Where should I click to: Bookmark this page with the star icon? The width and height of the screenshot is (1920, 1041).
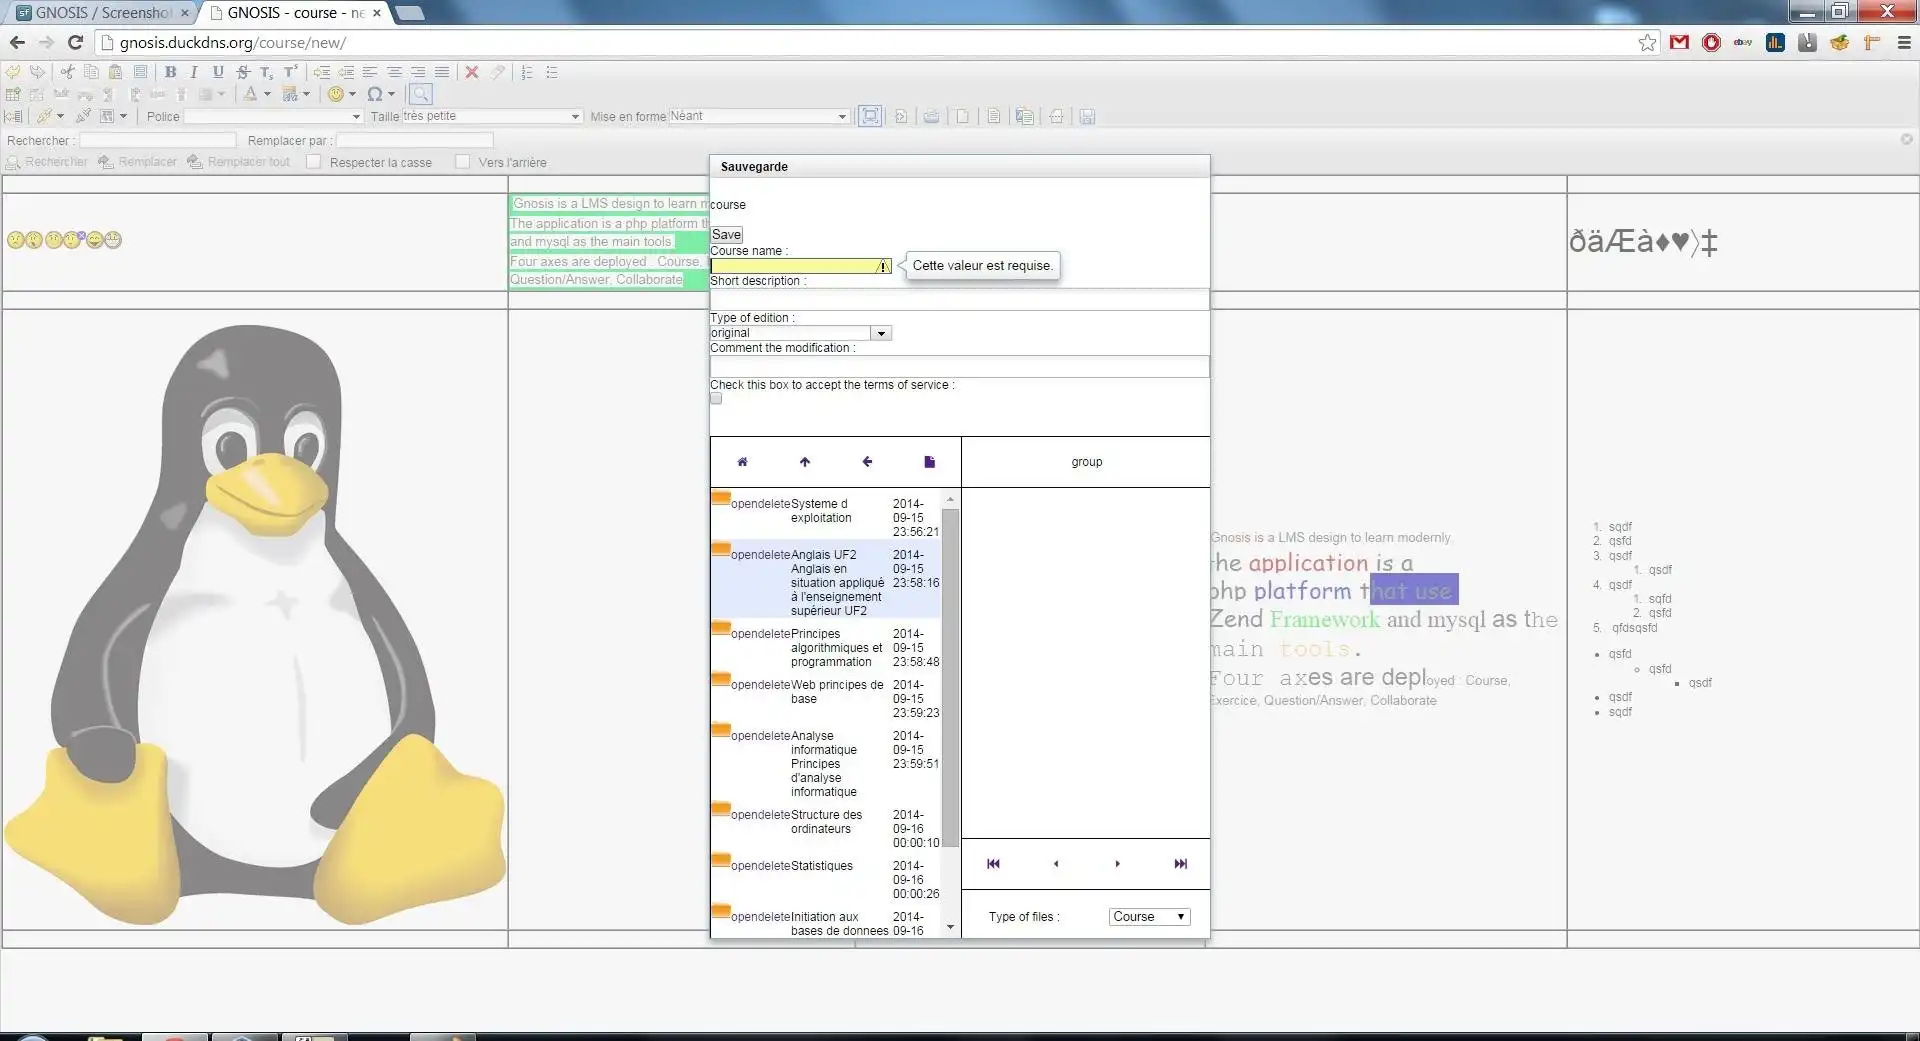[1647, 42]
